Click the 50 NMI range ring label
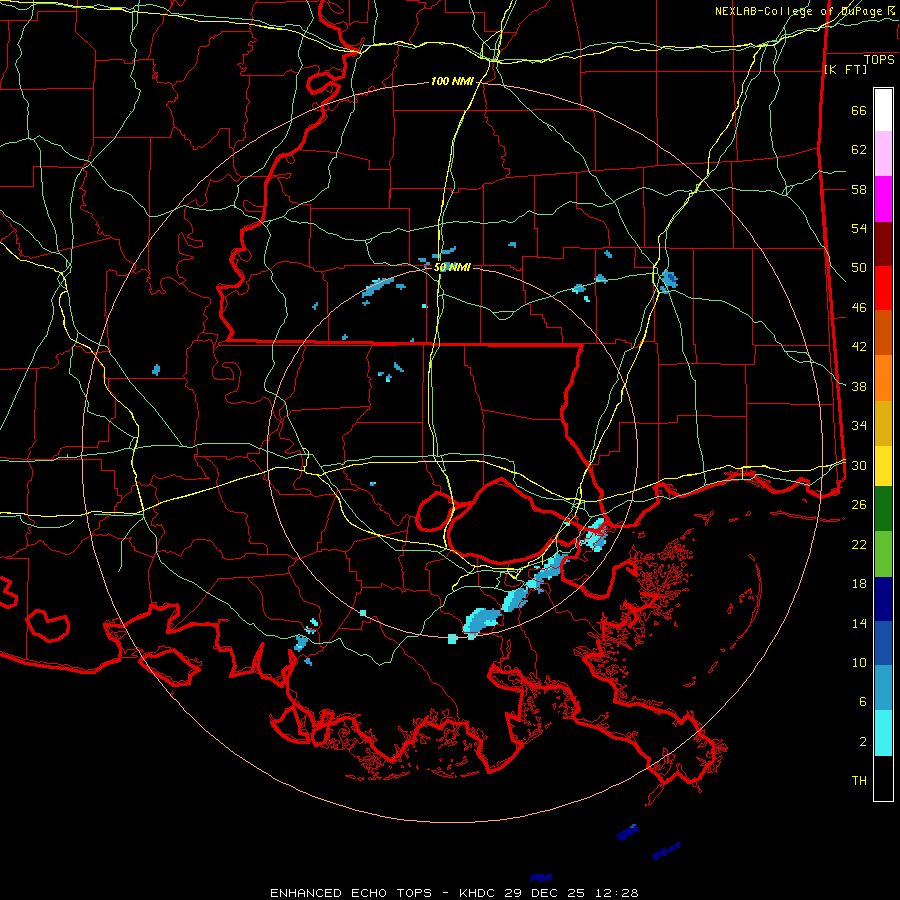The width and height of the screenshot is (900, 900). click(x=452, y=267)
